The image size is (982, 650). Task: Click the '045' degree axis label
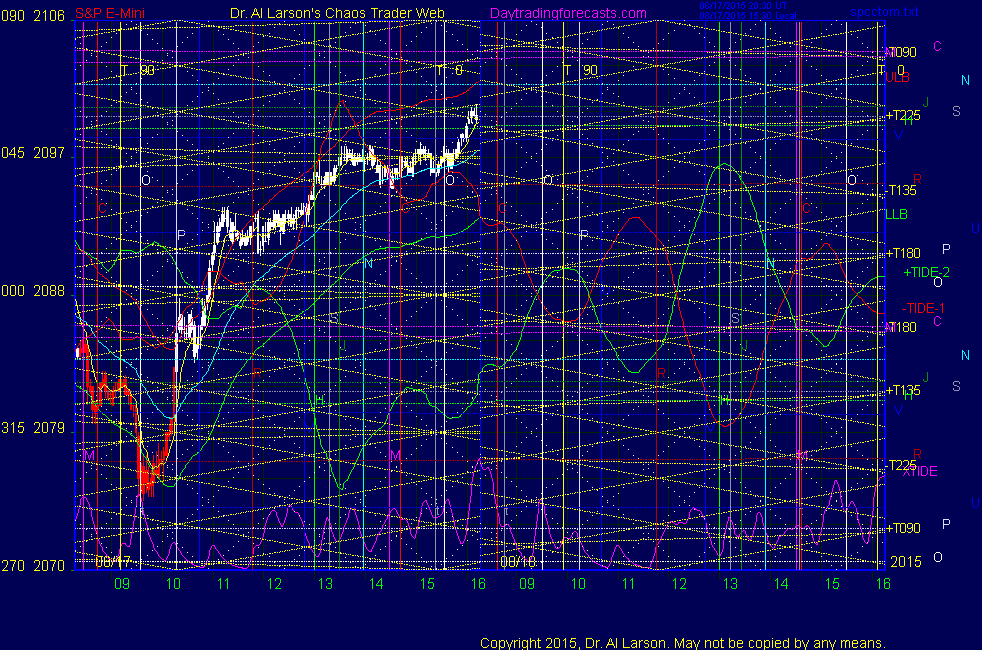click(x=13, y=153)
